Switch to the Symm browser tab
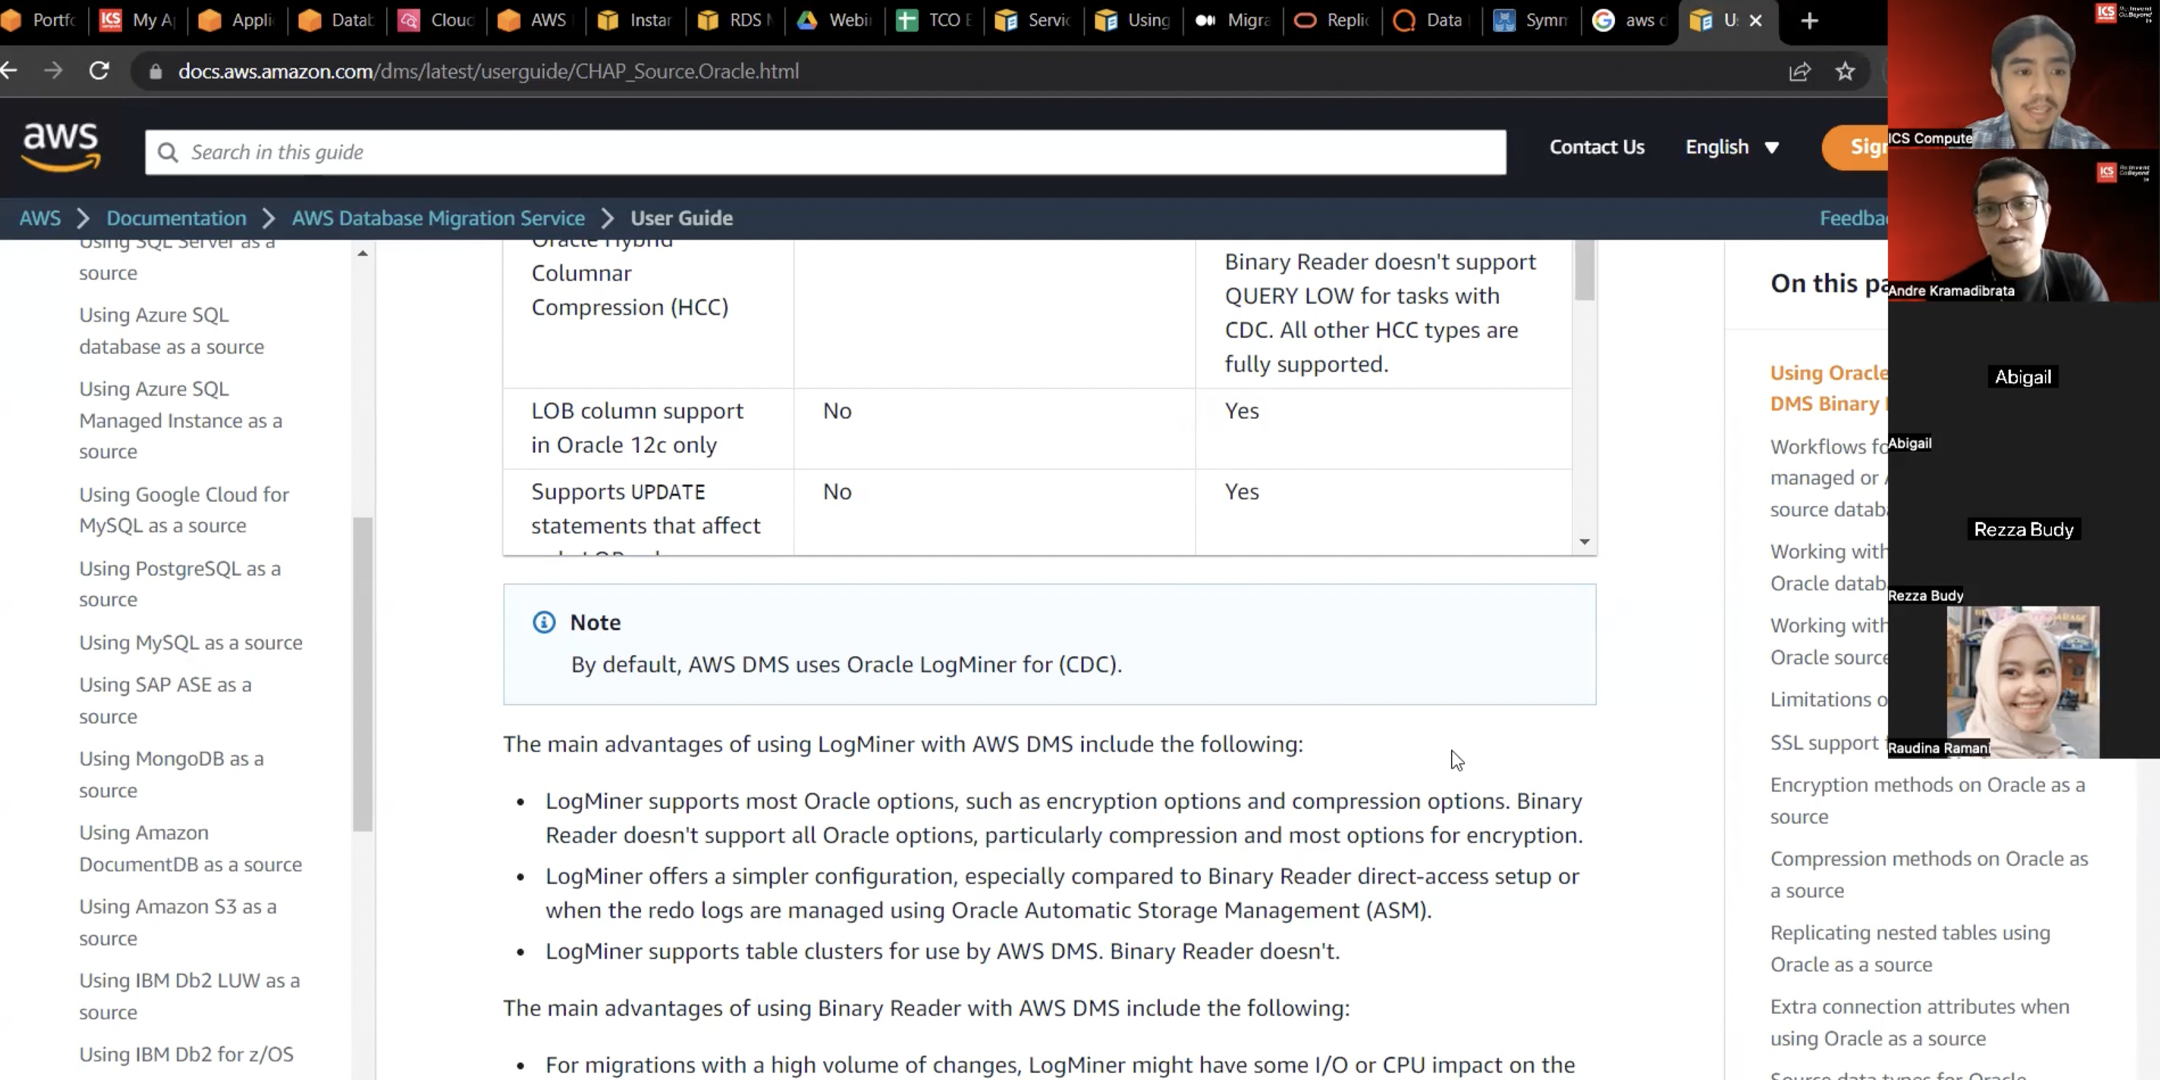The height and width of the screenshot is (1080, 2160). pyautogui.click(x=1532, y=20)
